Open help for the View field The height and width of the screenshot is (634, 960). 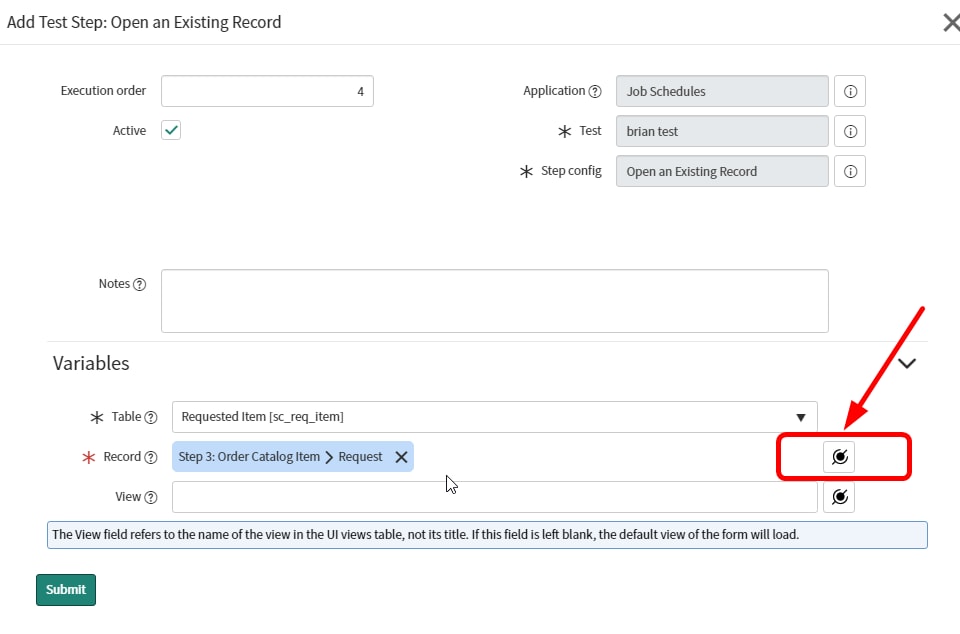click(x=153, y=496)
